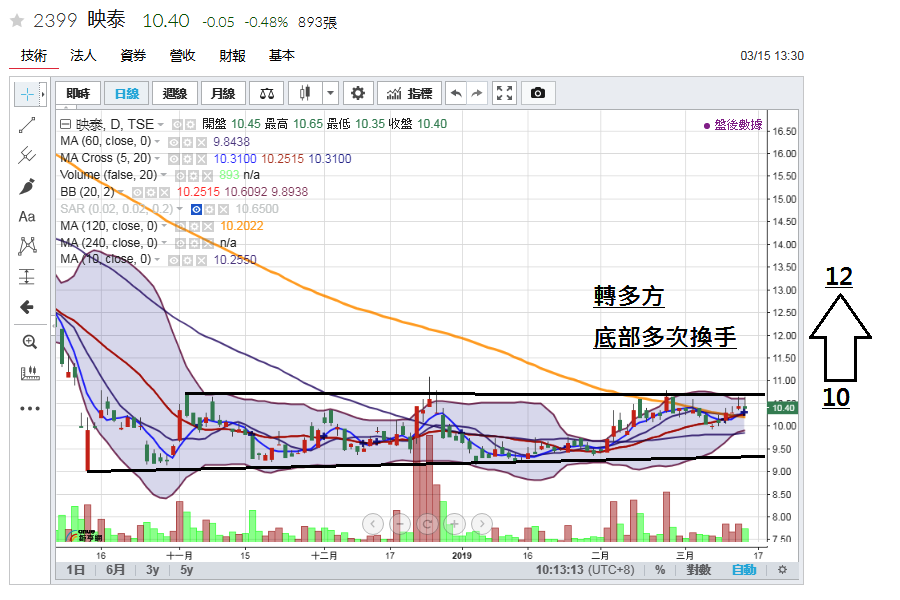
Task: Open dropdown for Volume (false, 20)
Action: (164, 175)
